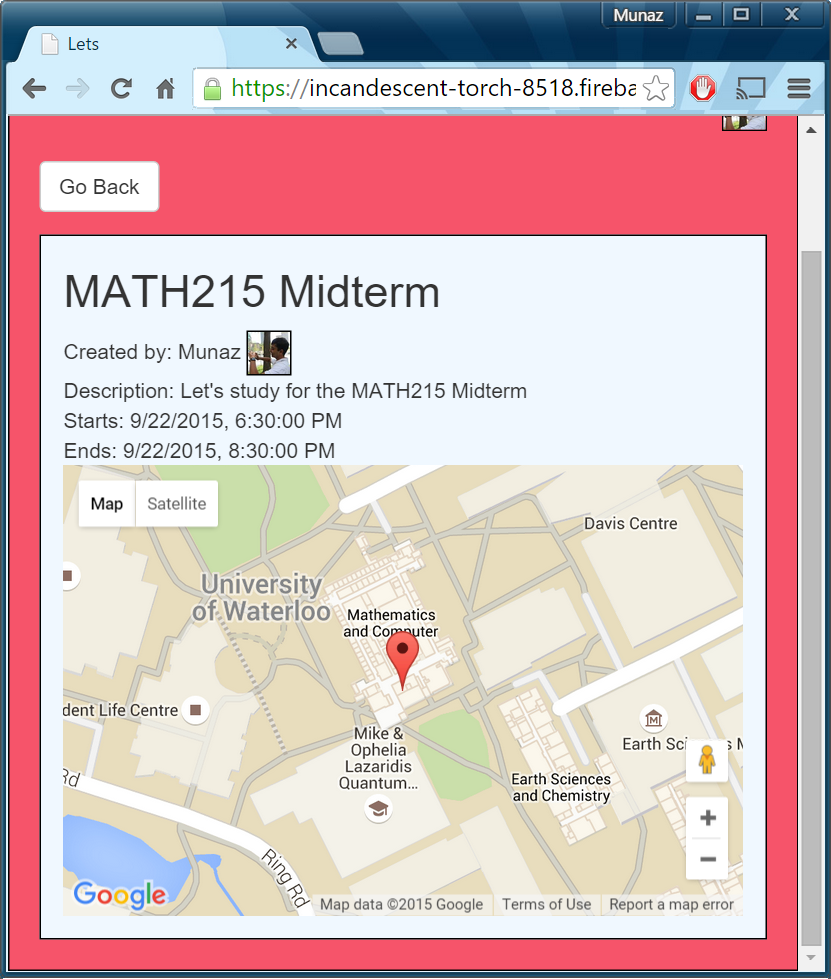The width and height of the screenshot is (831, 979).
Task: Switch map view to Satellite
Action: (x=177, y=504)
